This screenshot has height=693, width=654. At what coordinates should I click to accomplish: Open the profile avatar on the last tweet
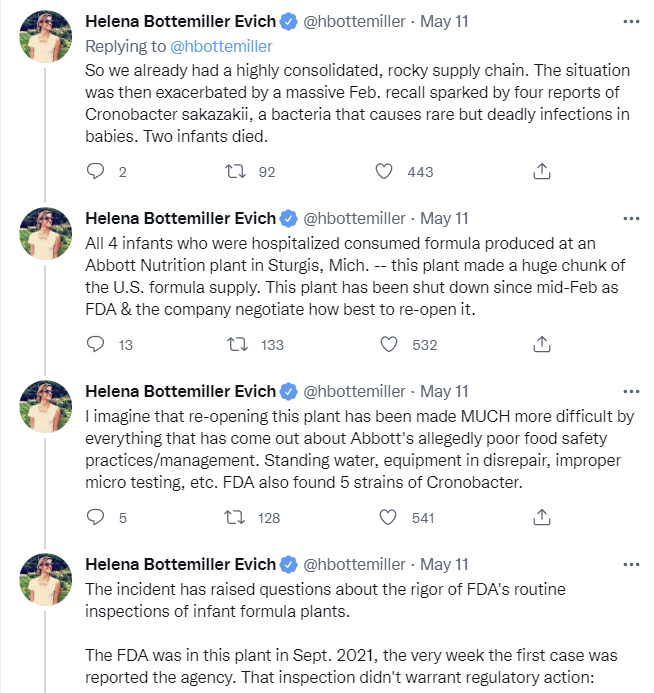tap(46, 579)
